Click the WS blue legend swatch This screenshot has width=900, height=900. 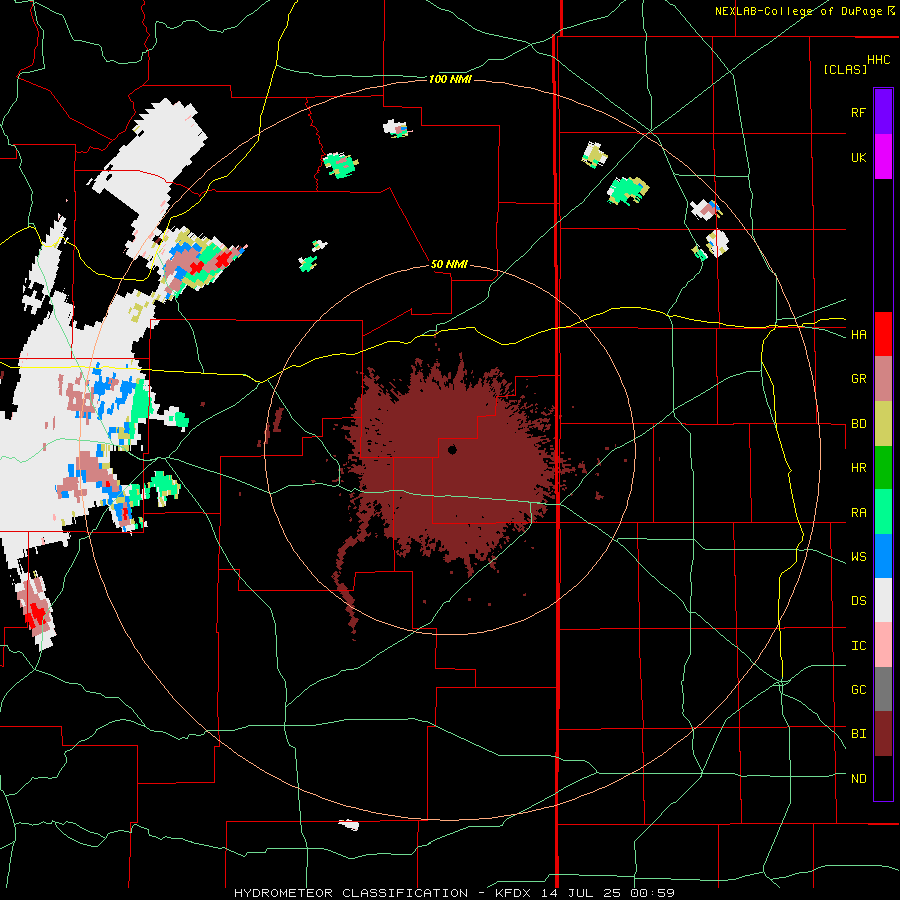click(883, 556)
